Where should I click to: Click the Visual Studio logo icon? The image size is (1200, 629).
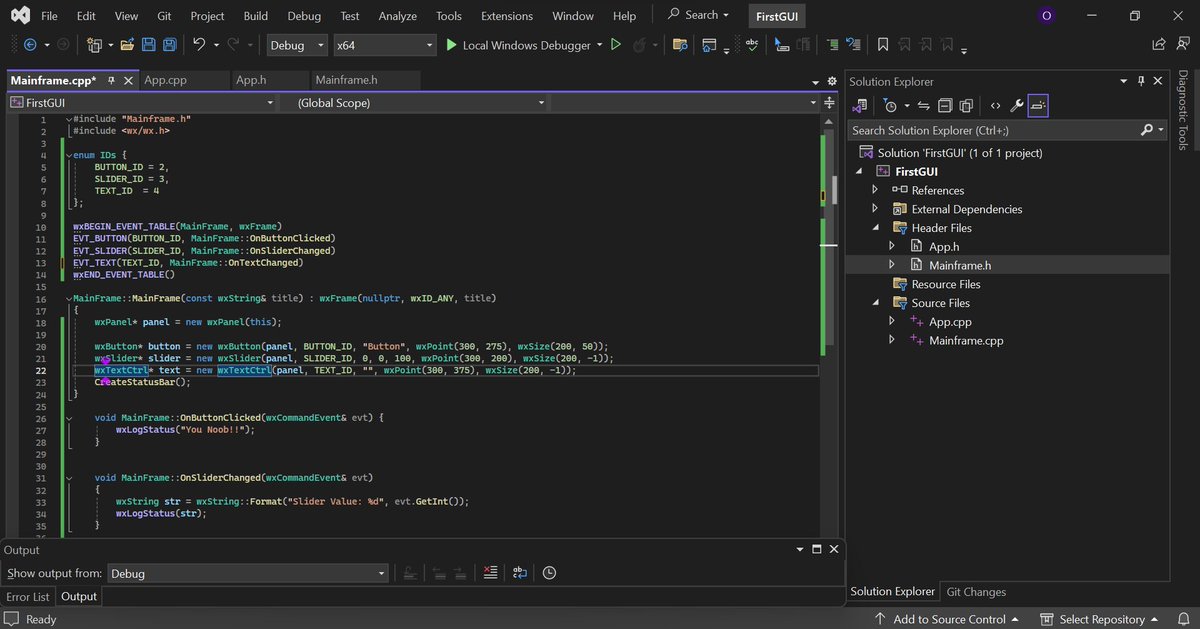(20, 16)
